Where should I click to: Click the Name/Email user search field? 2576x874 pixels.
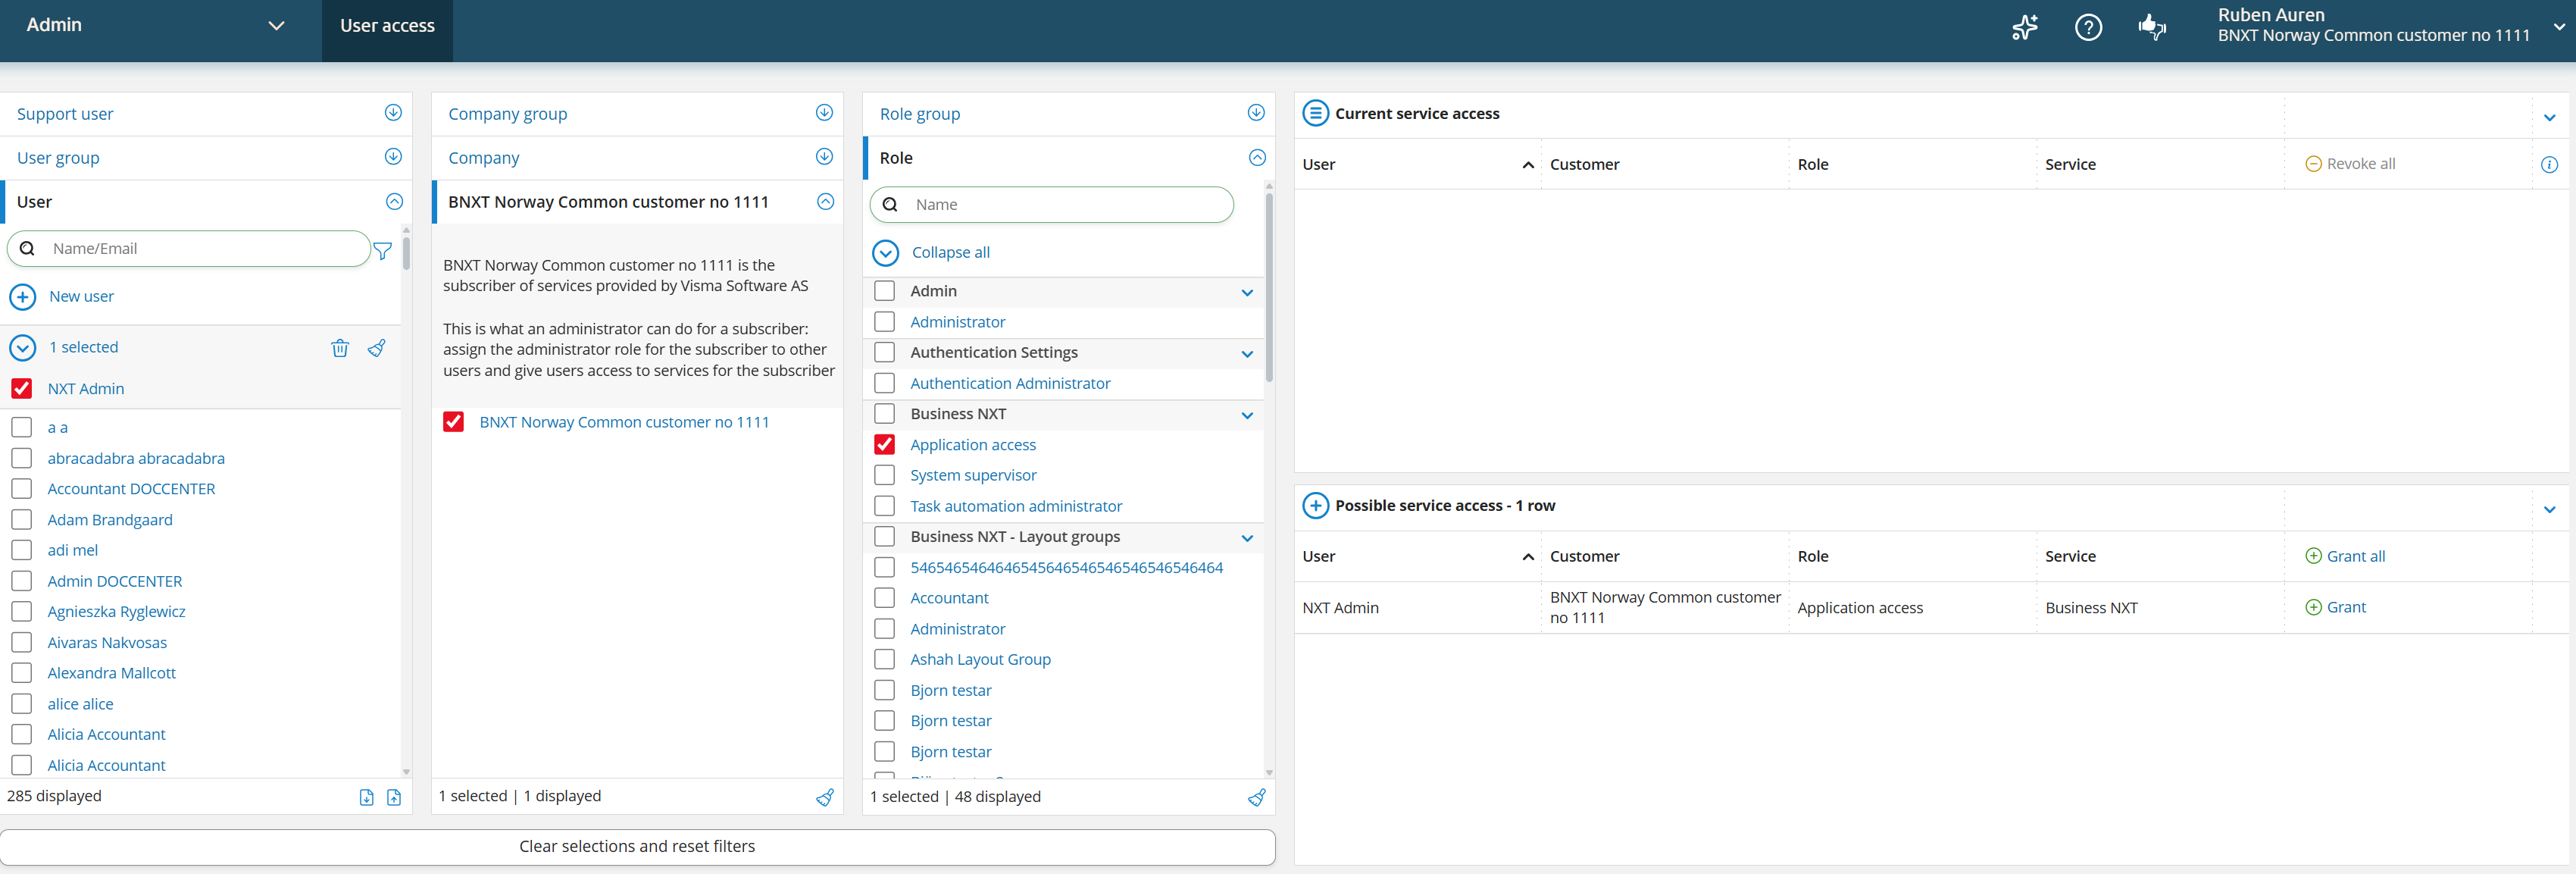(x=200, y=249)
